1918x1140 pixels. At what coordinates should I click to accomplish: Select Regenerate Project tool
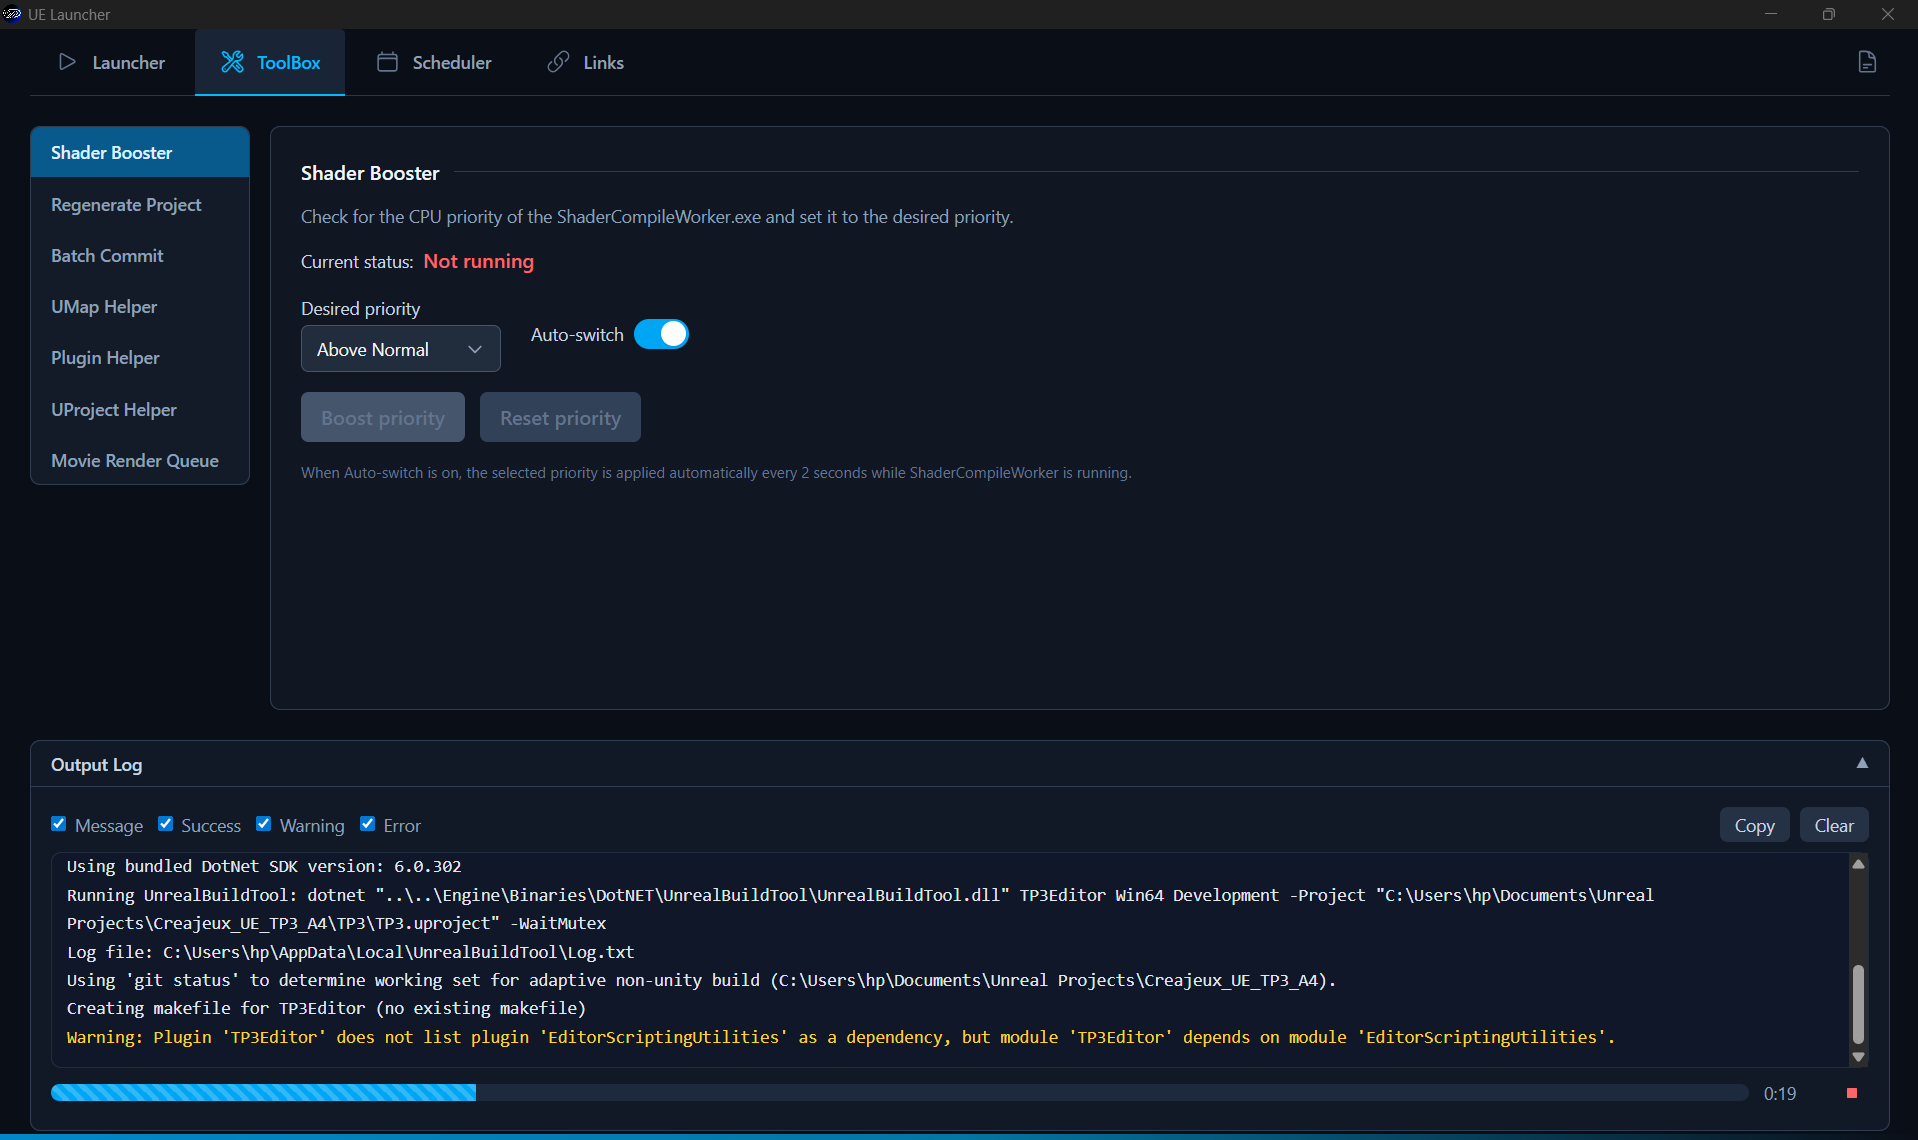(x=140, y=204)
